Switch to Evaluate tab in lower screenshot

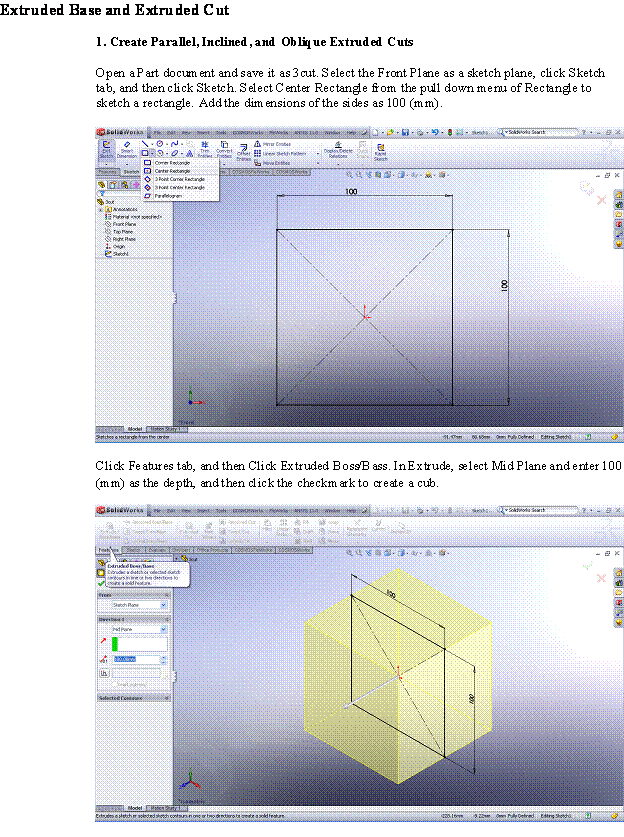pyautogui.click(x=157, y=550)
